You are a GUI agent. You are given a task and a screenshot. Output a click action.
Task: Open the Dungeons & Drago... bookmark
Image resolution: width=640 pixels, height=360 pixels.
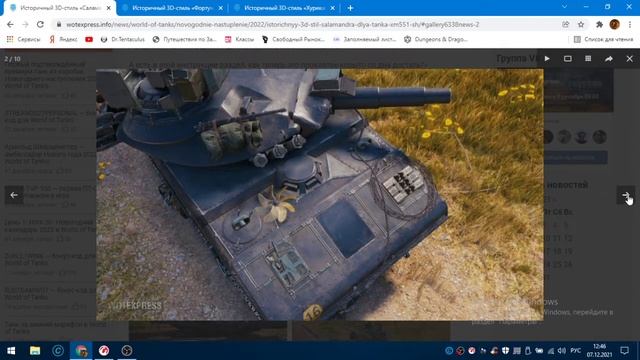(436, 39)
